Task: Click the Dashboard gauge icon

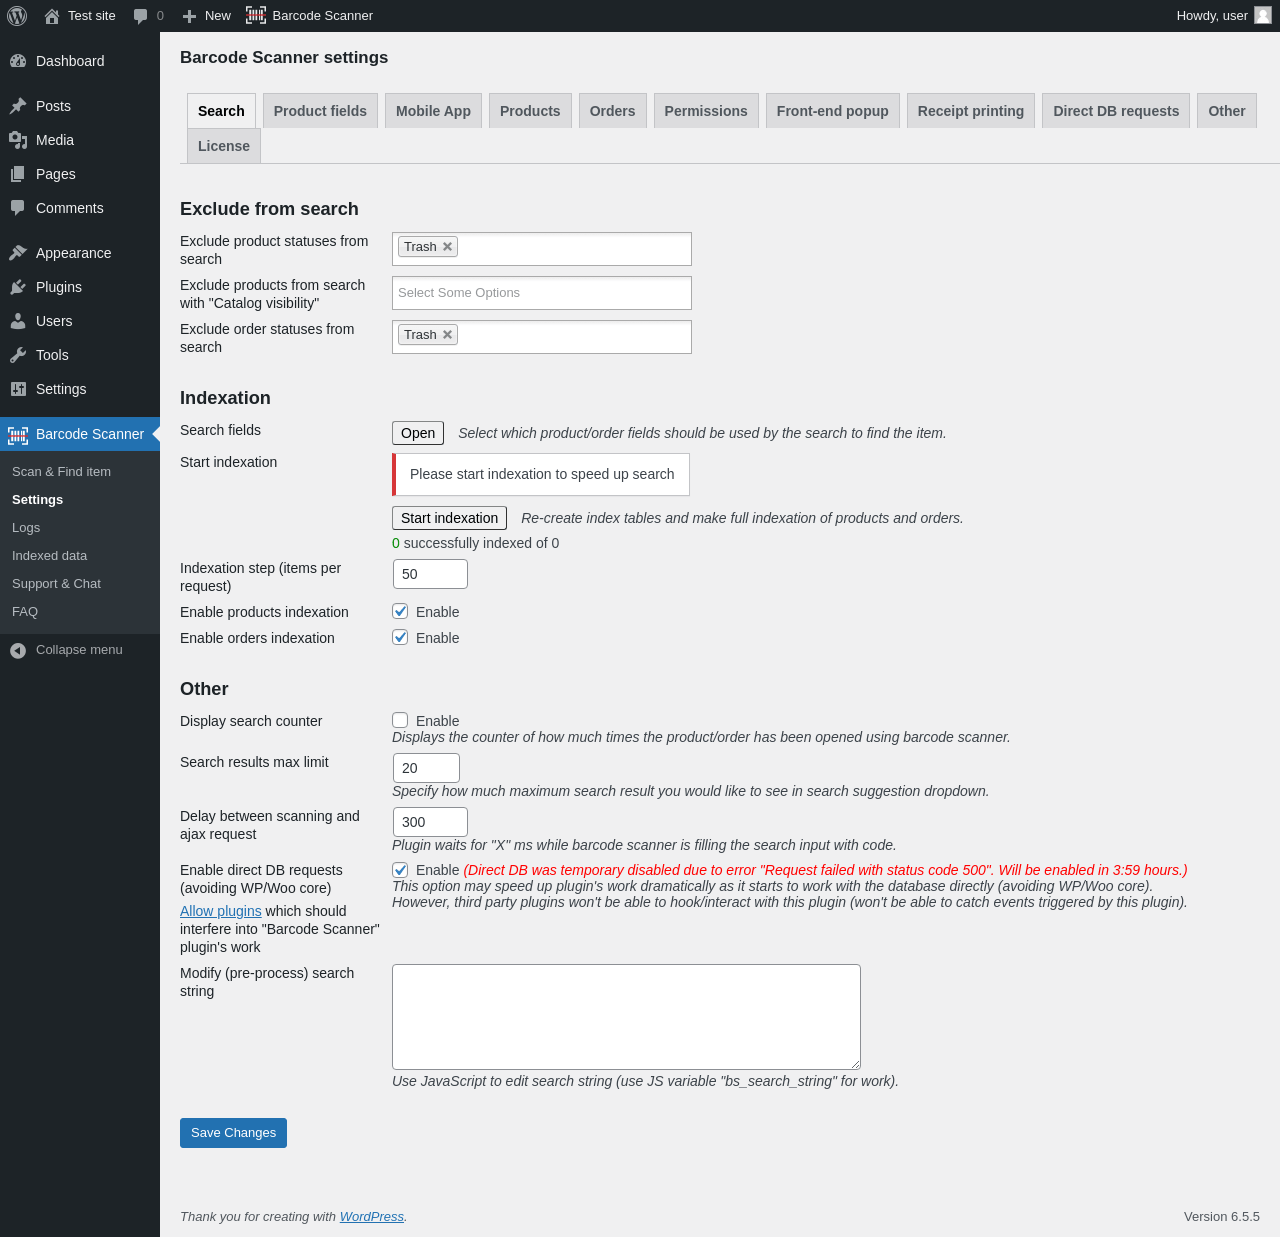Action: point(18,61)
